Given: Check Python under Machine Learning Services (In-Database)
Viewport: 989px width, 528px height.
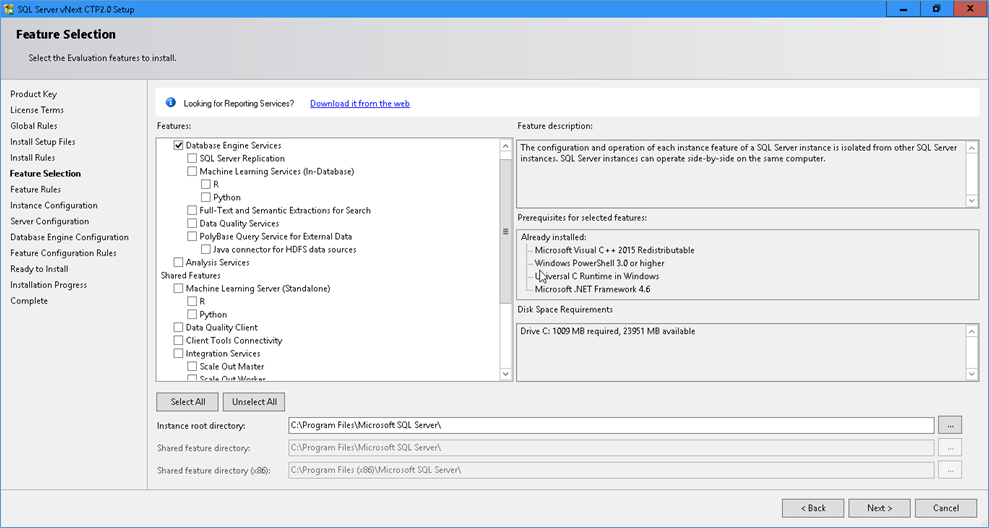Looking at the screenshot, I should [x=206, y=197].
